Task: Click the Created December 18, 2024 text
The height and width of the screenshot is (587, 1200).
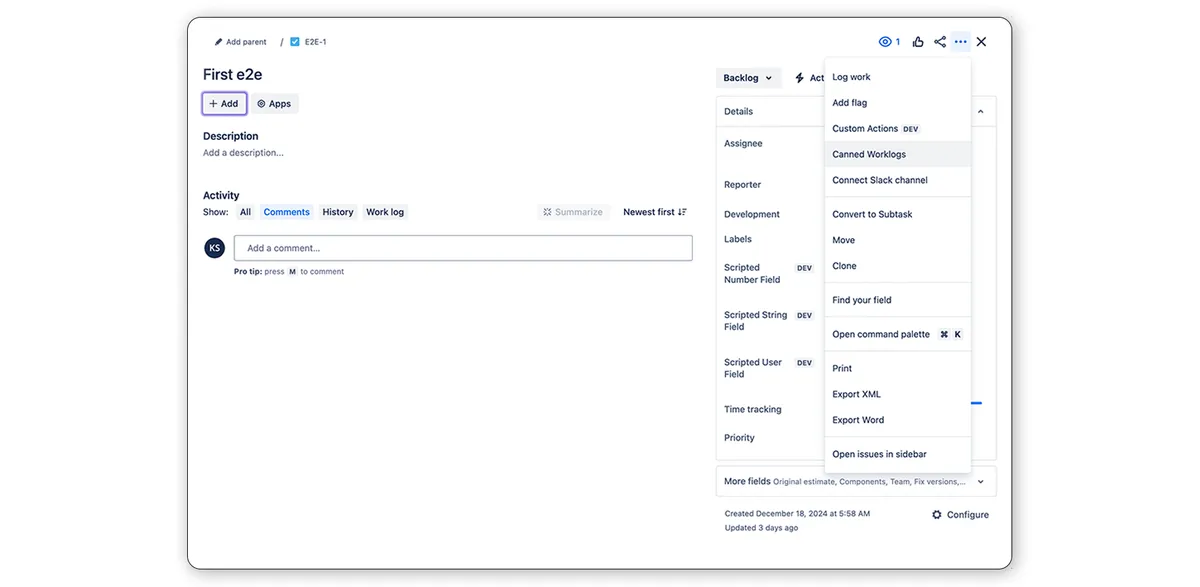Action: coord(797,514)
